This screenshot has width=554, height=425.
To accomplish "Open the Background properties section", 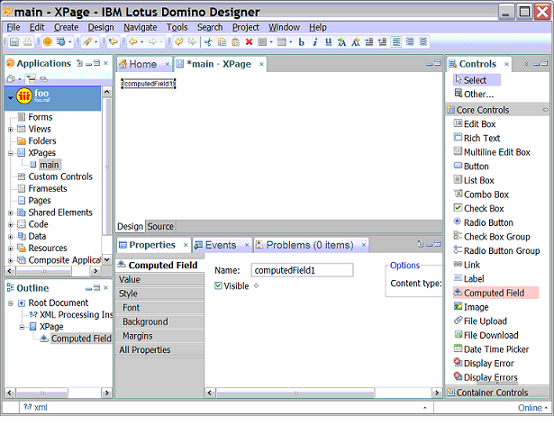I will click(160, 322).
